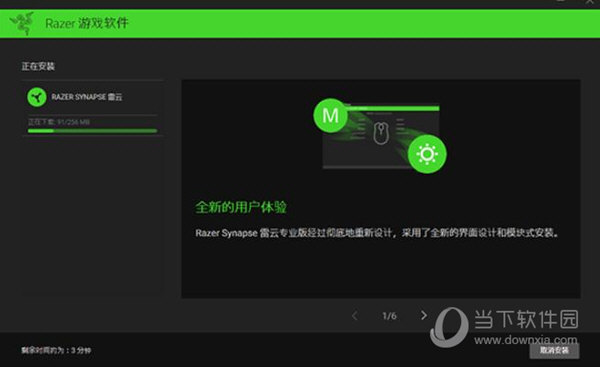Click the green M macro icon
The image size is (600, 367).
coord(331,115)
